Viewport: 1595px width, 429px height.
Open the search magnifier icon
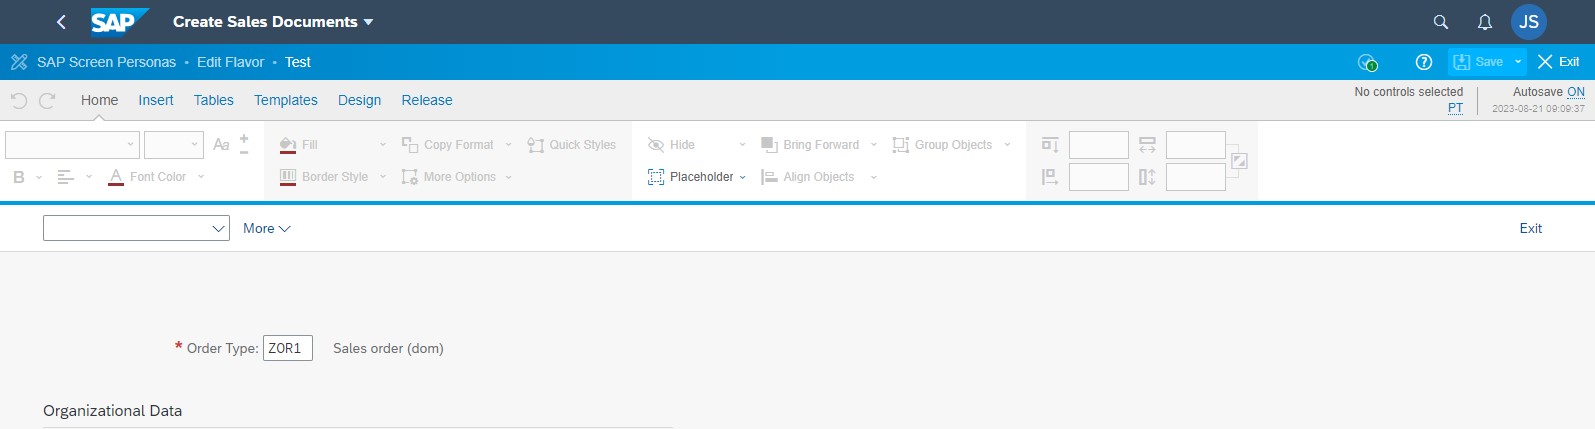[x=1441, y=22]
